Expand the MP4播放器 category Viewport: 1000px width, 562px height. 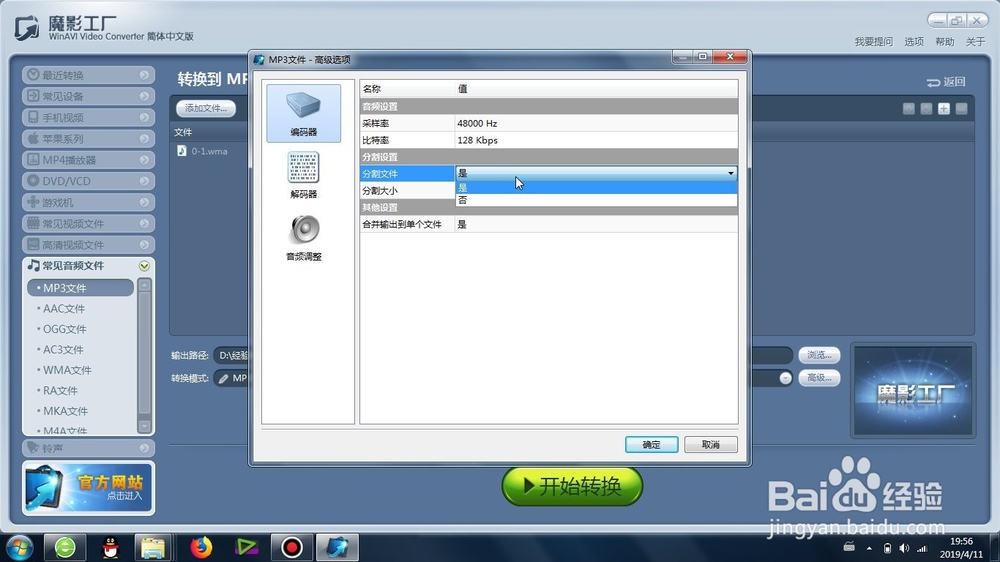pos(89,159)
